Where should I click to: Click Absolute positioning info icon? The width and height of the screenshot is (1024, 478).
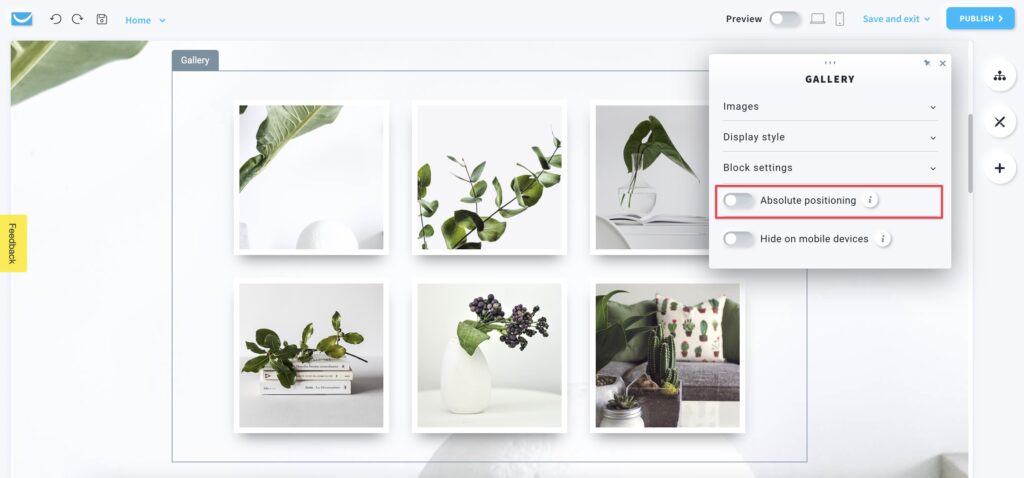pyautogui.click(x=870, y=200)
